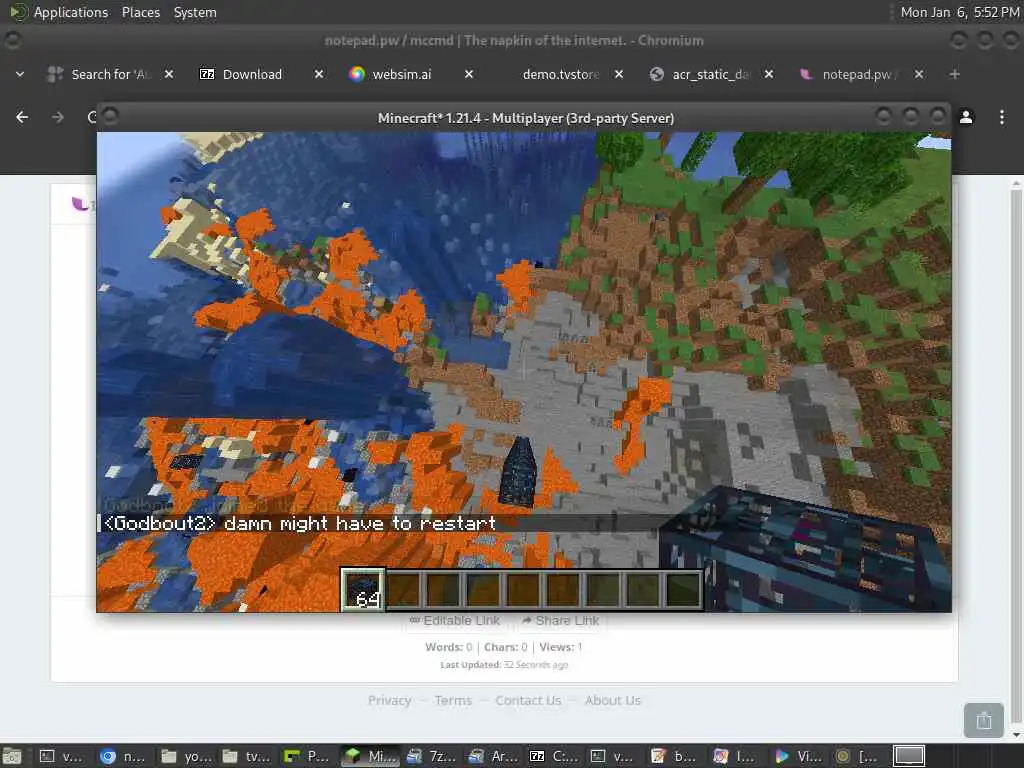Switch to the "P..." taskbar window
This screenshot has height=768, width=1024.
click(x=307, y=756)
